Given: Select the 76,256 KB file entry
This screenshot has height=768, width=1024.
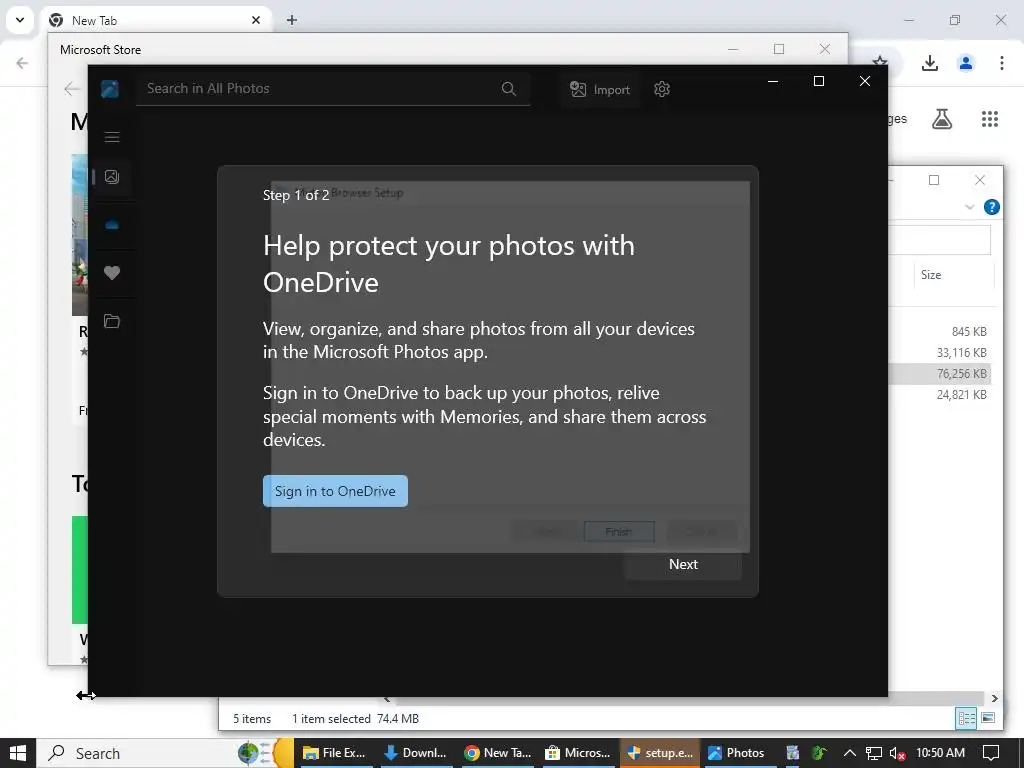Looking at the screenshot, I should tap(961, 374).
